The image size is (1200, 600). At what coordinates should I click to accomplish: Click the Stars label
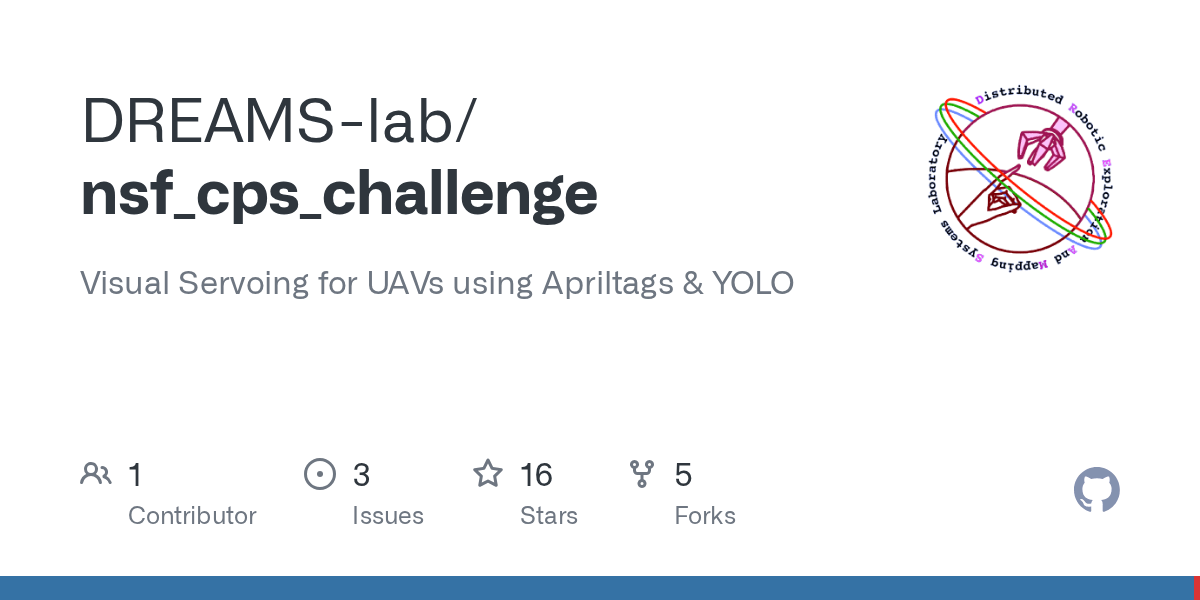549,516
